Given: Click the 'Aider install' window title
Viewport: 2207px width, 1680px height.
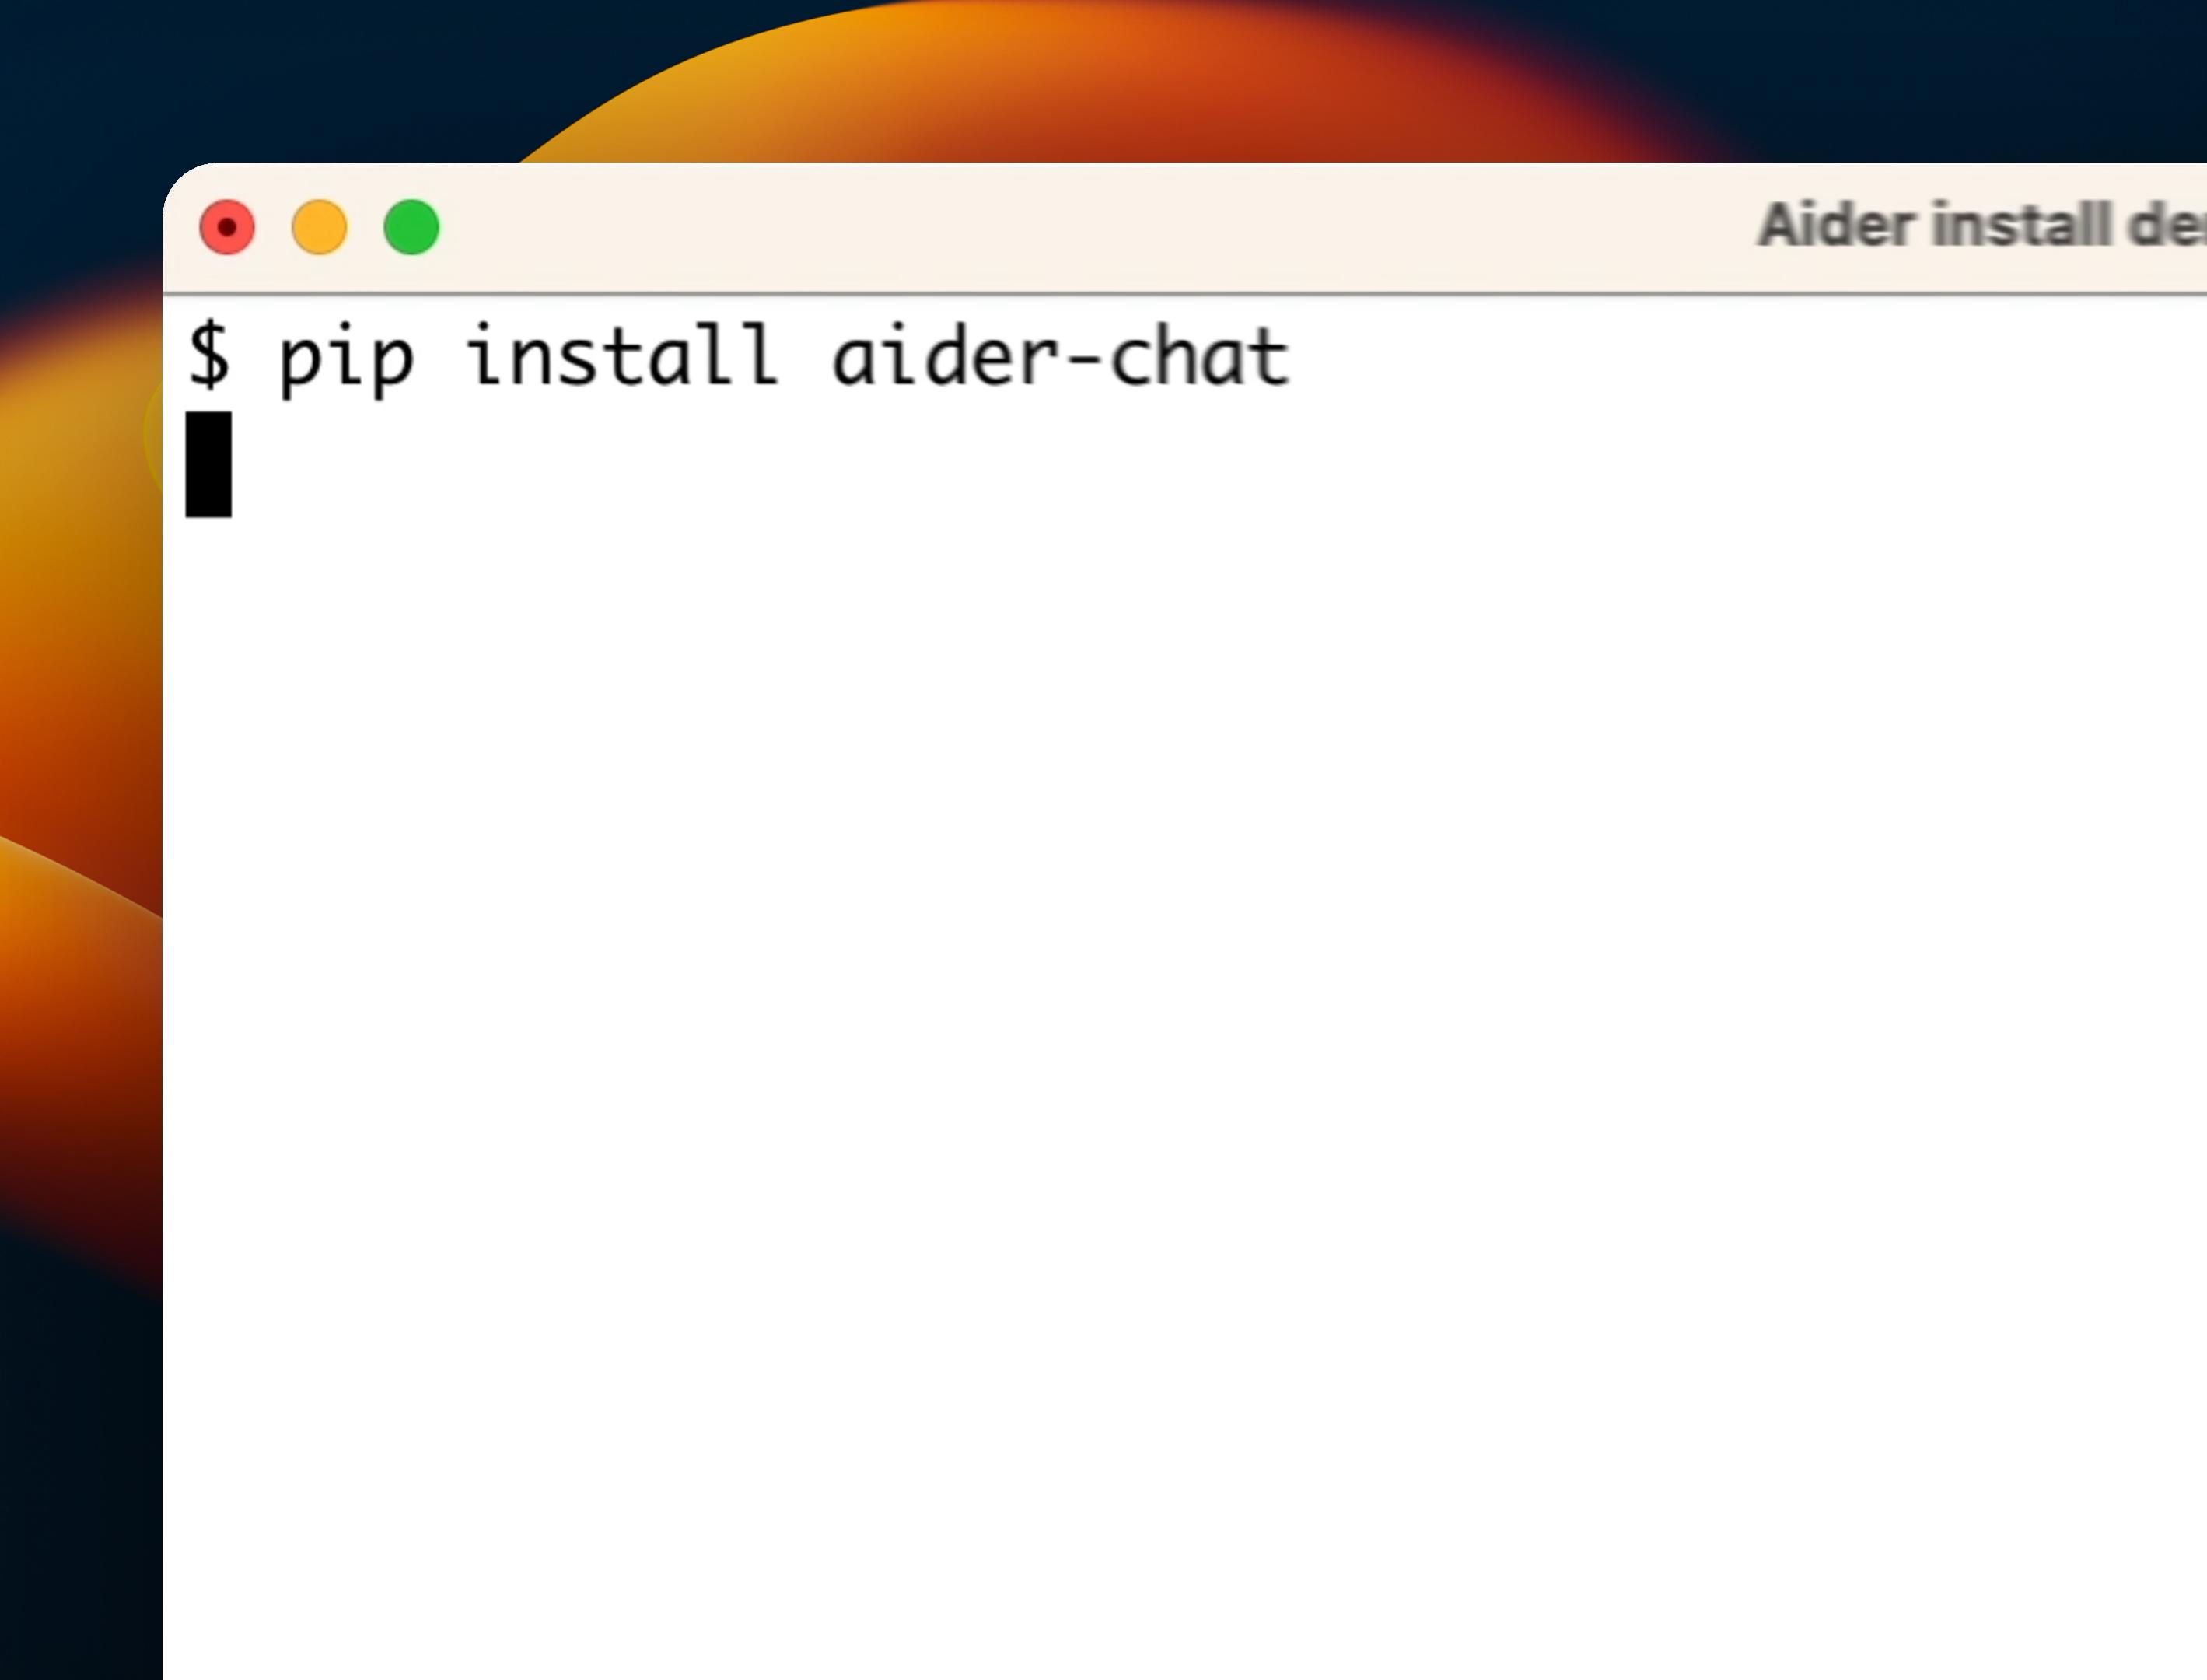Looking at the screenshot, I should click(1982, 225).
